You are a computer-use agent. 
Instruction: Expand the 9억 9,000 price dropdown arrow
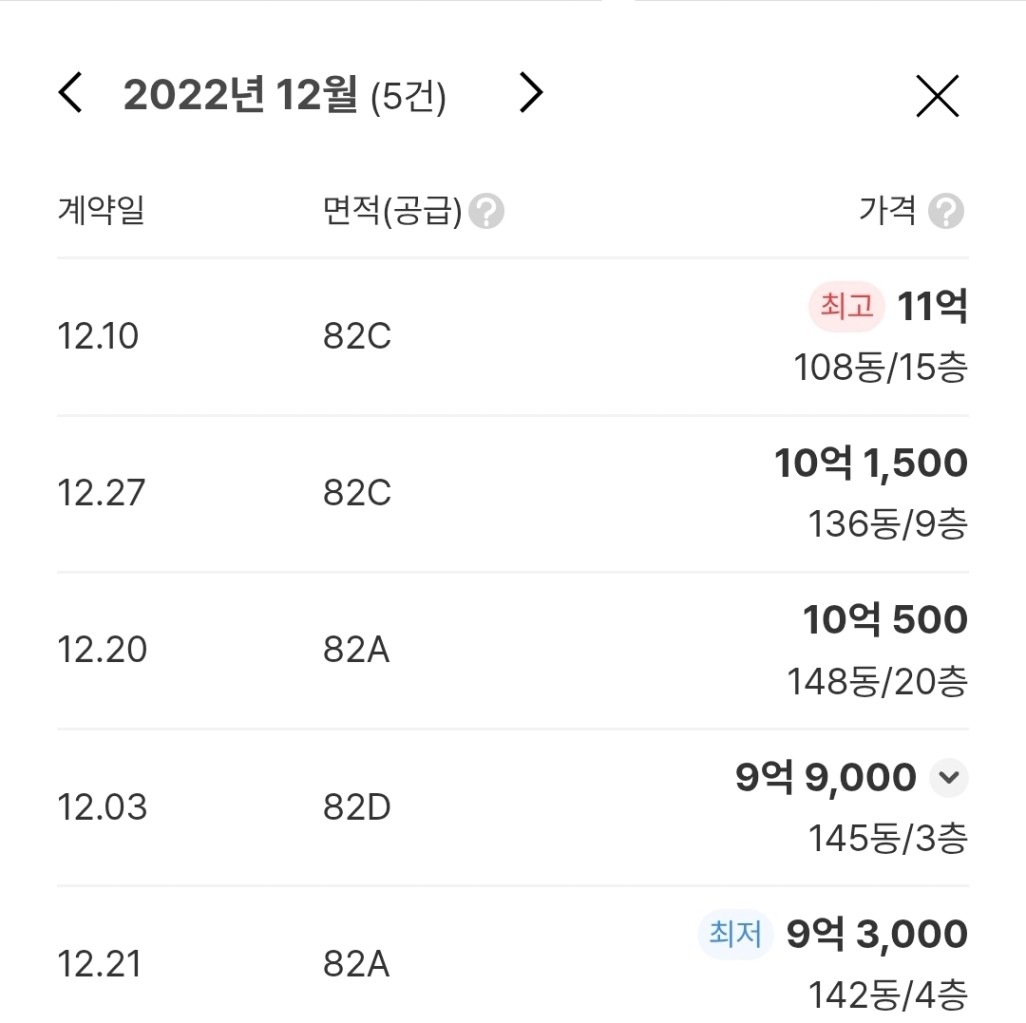pos(949,778)
